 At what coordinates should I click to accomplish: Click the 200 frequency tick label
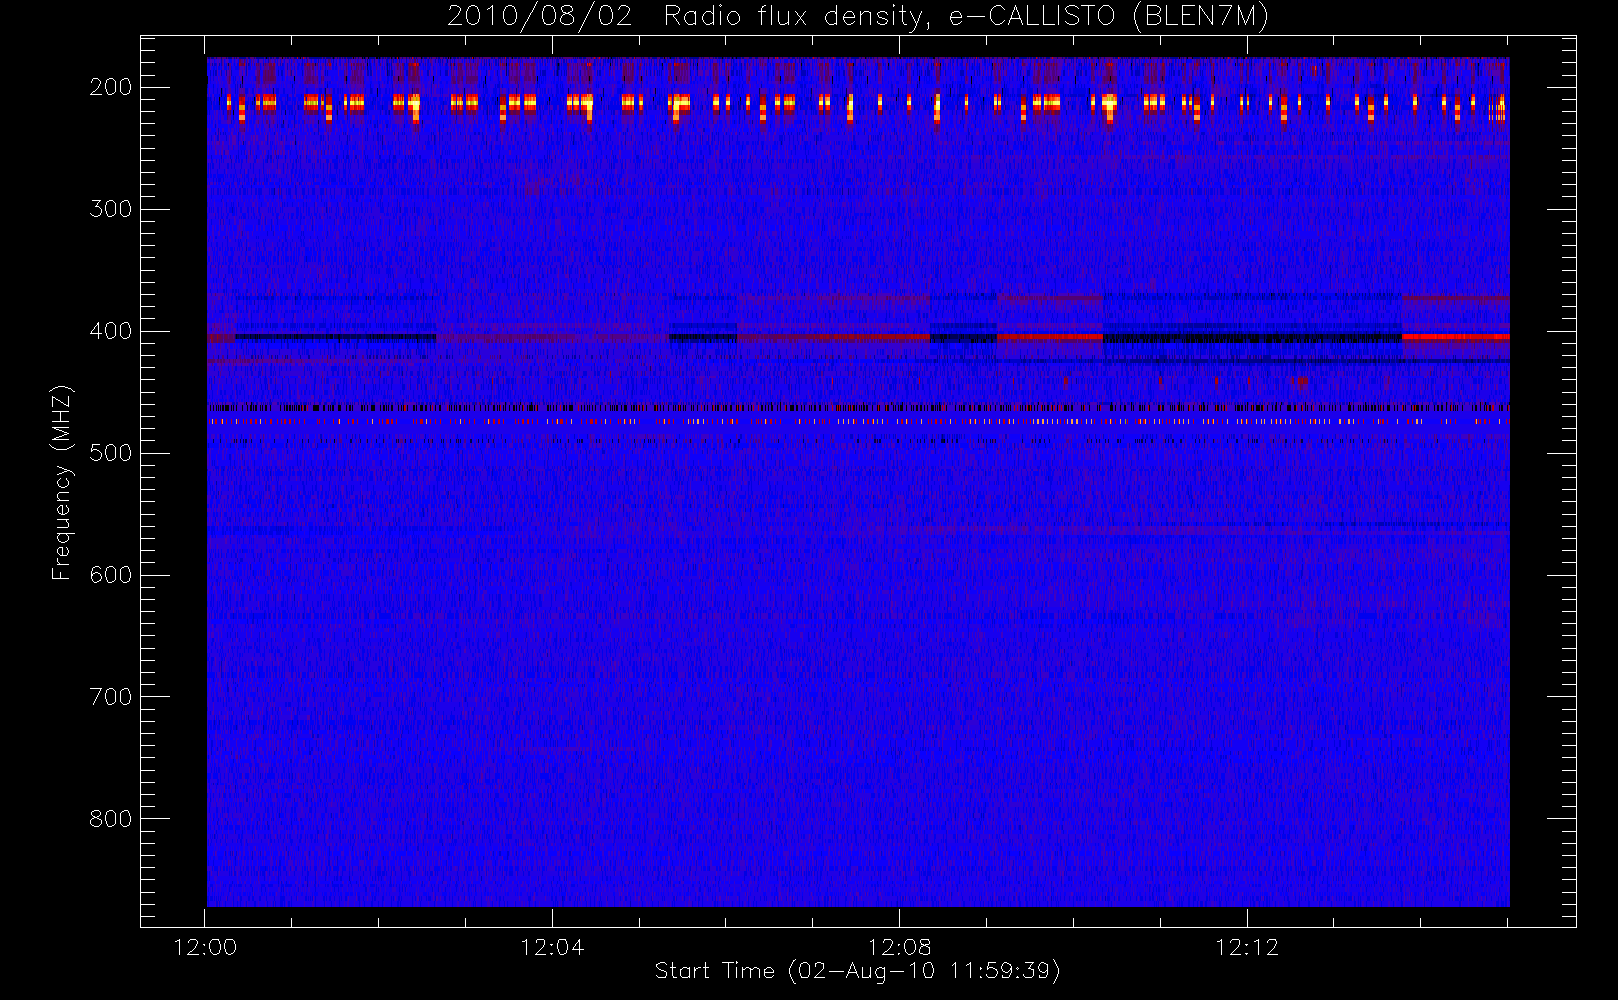point(111,87)
